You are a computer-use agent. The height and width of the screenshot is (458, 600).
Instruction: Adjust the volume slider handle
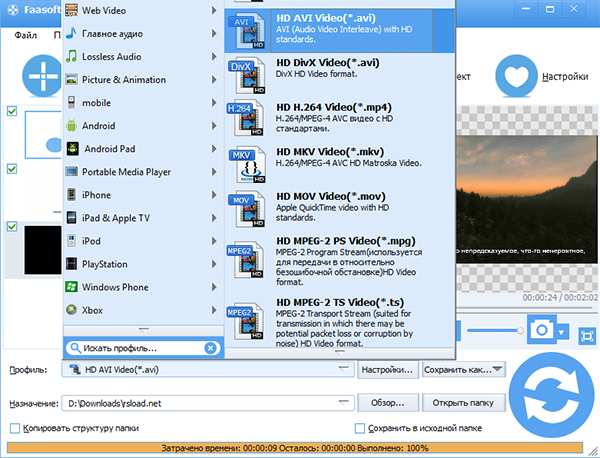(520, 330)
